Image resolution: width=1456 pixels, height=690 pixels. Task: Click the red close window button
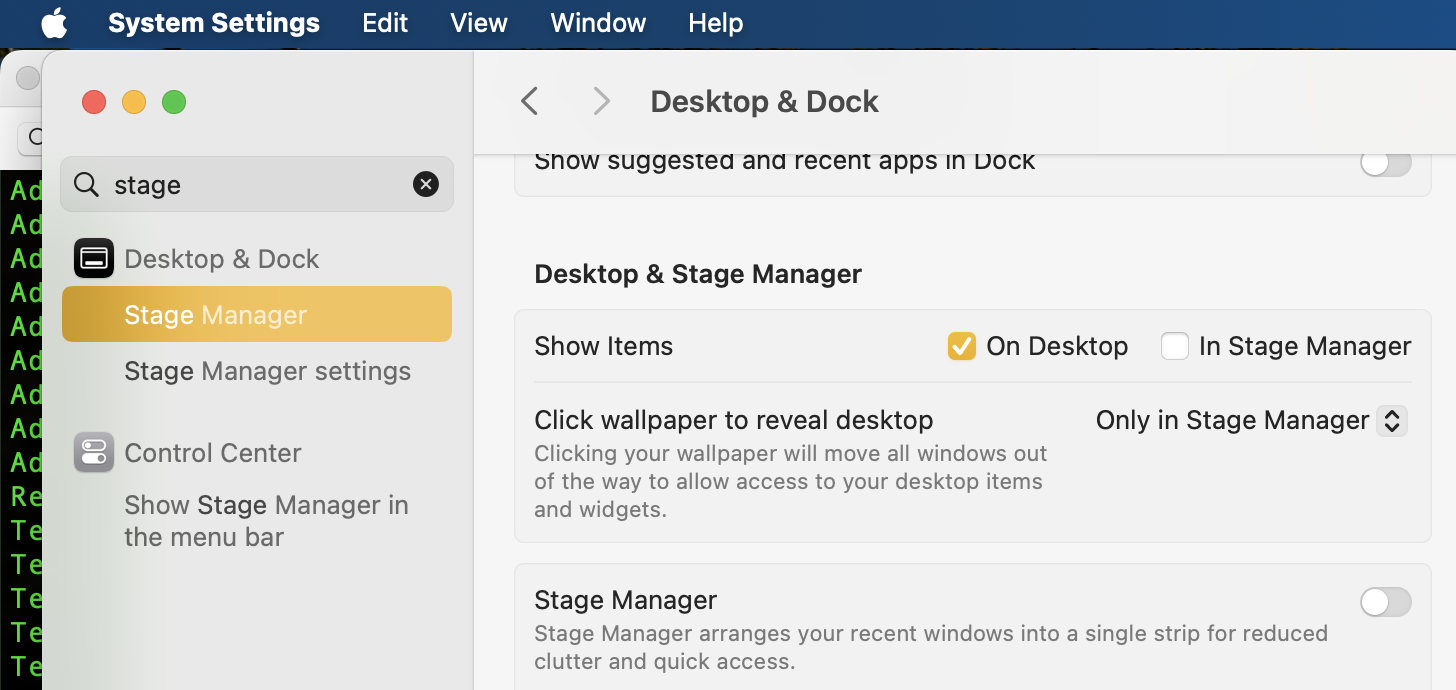94,102
